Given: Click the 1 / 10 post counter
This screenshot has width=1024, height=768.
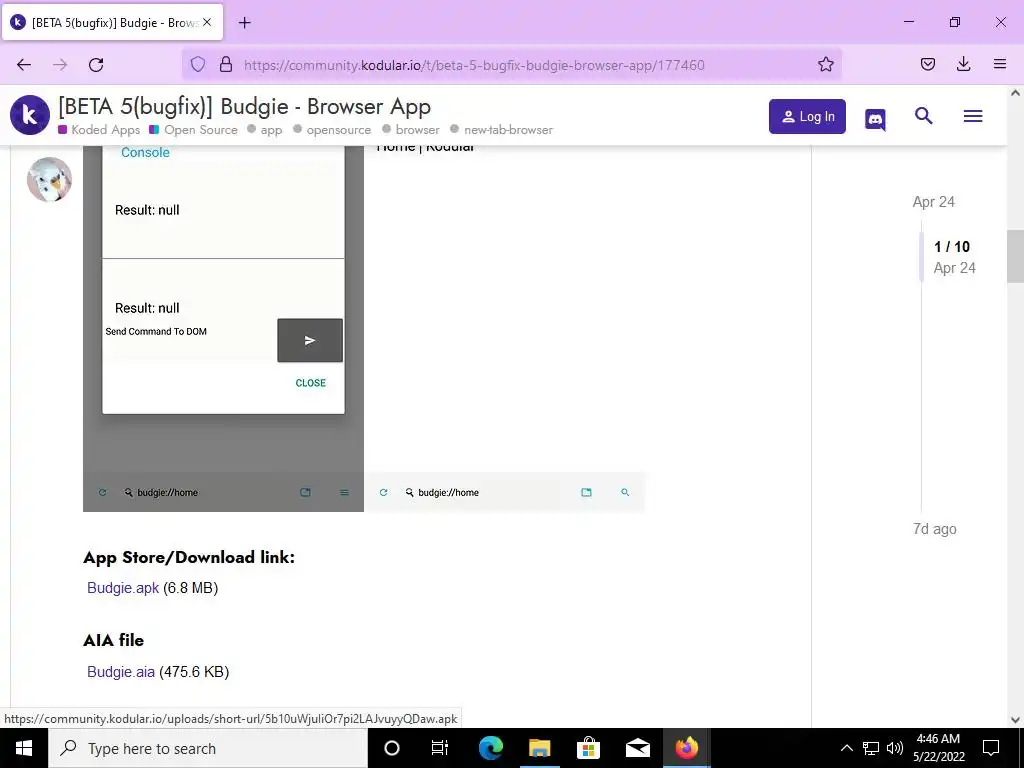Looking at the screenshot, I should (x=952, y=247).
